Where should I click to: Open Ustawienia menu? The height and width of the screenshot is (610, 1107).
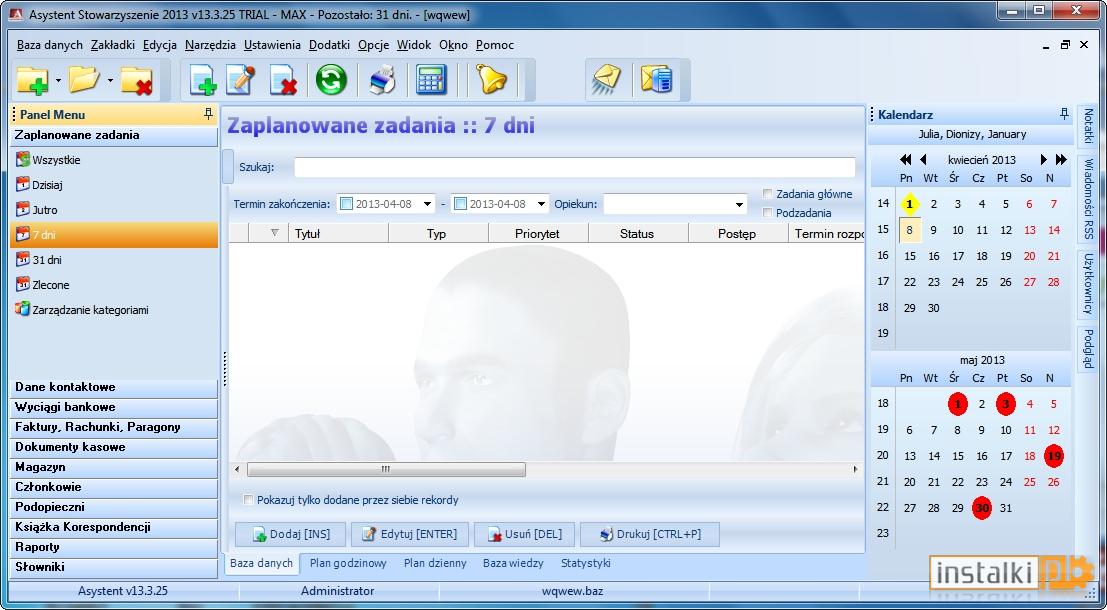273,44
